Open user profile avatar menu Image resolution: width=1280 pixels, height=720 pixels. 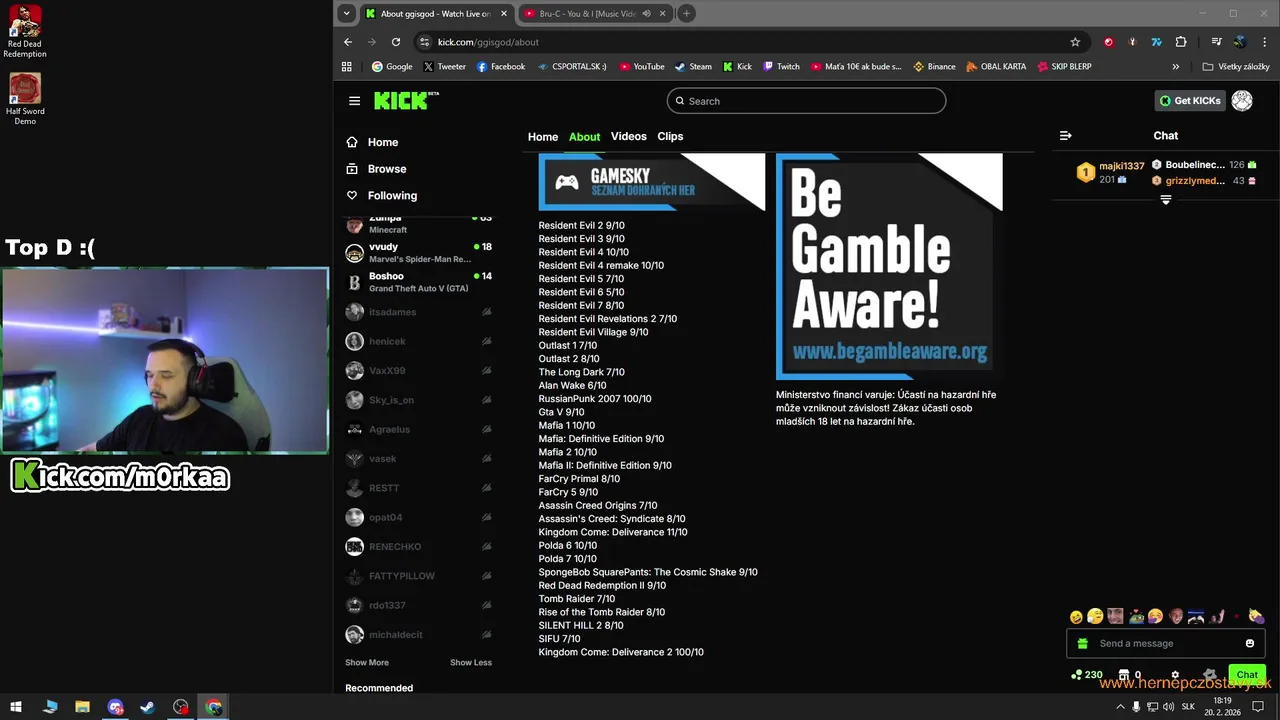pyautogui.click(x=1242, y=101)
